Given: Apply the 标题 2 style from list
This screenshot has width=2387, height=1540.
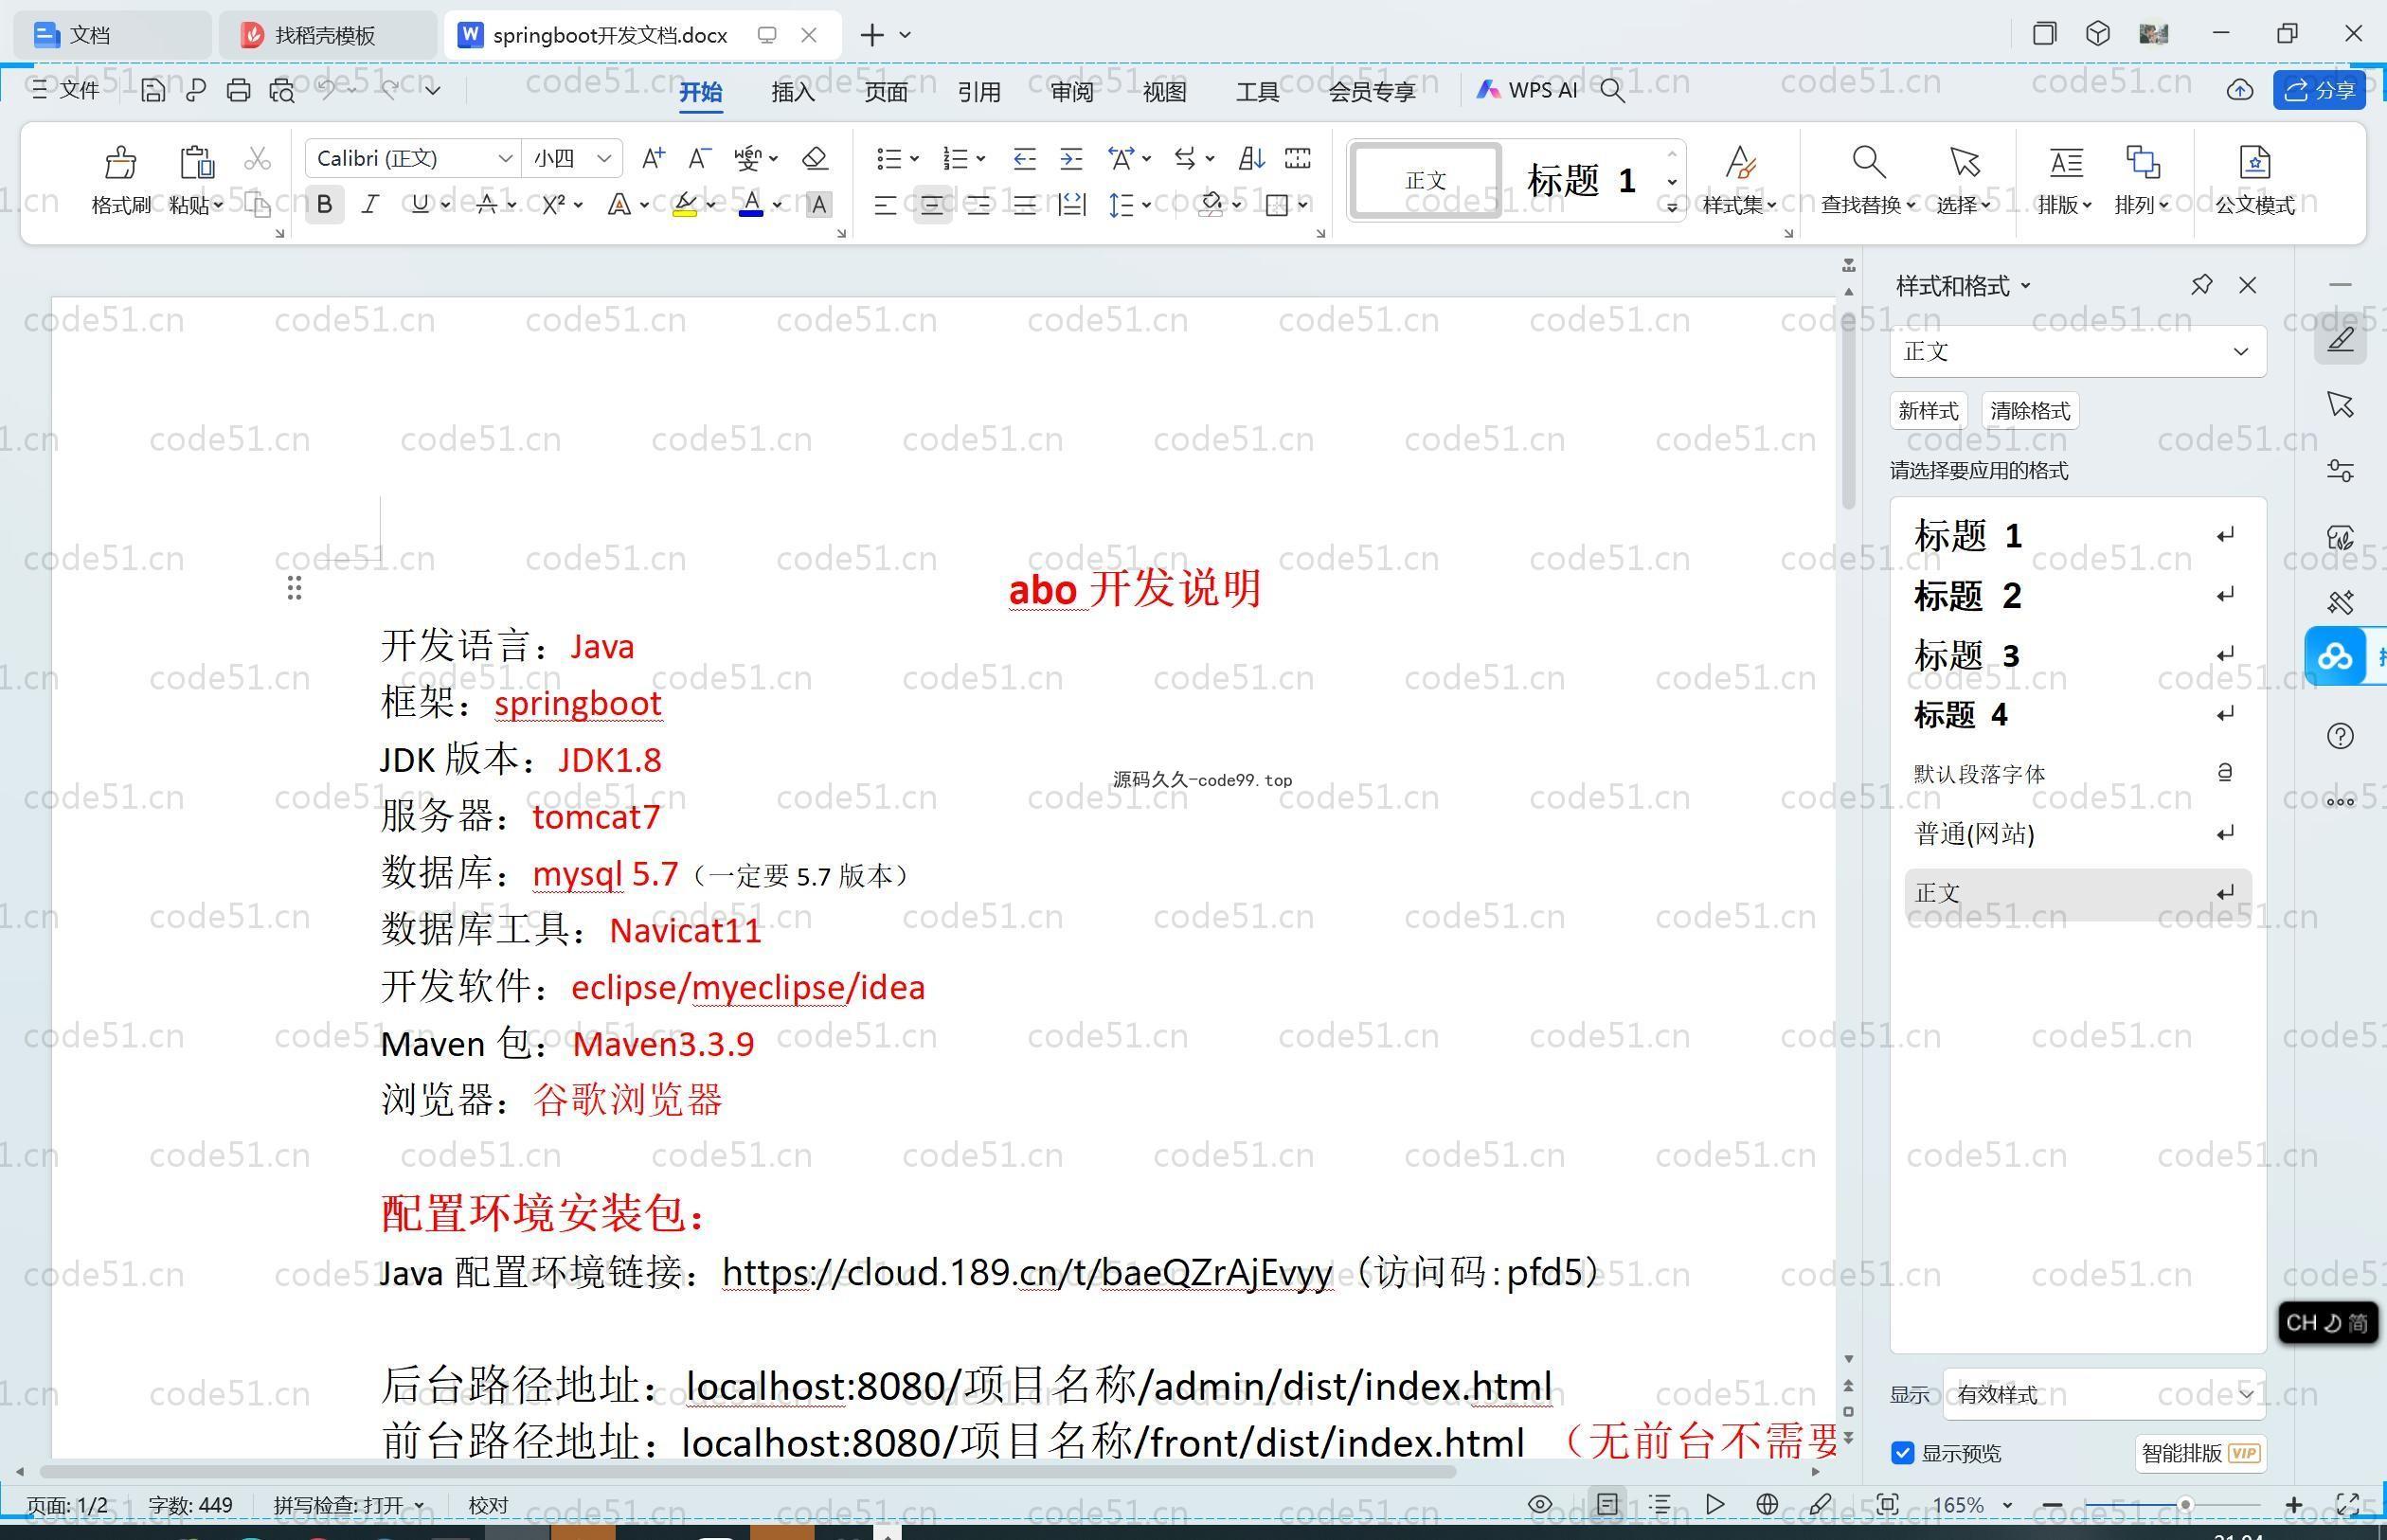Looking at the screenshot, I should [2076, 596].
